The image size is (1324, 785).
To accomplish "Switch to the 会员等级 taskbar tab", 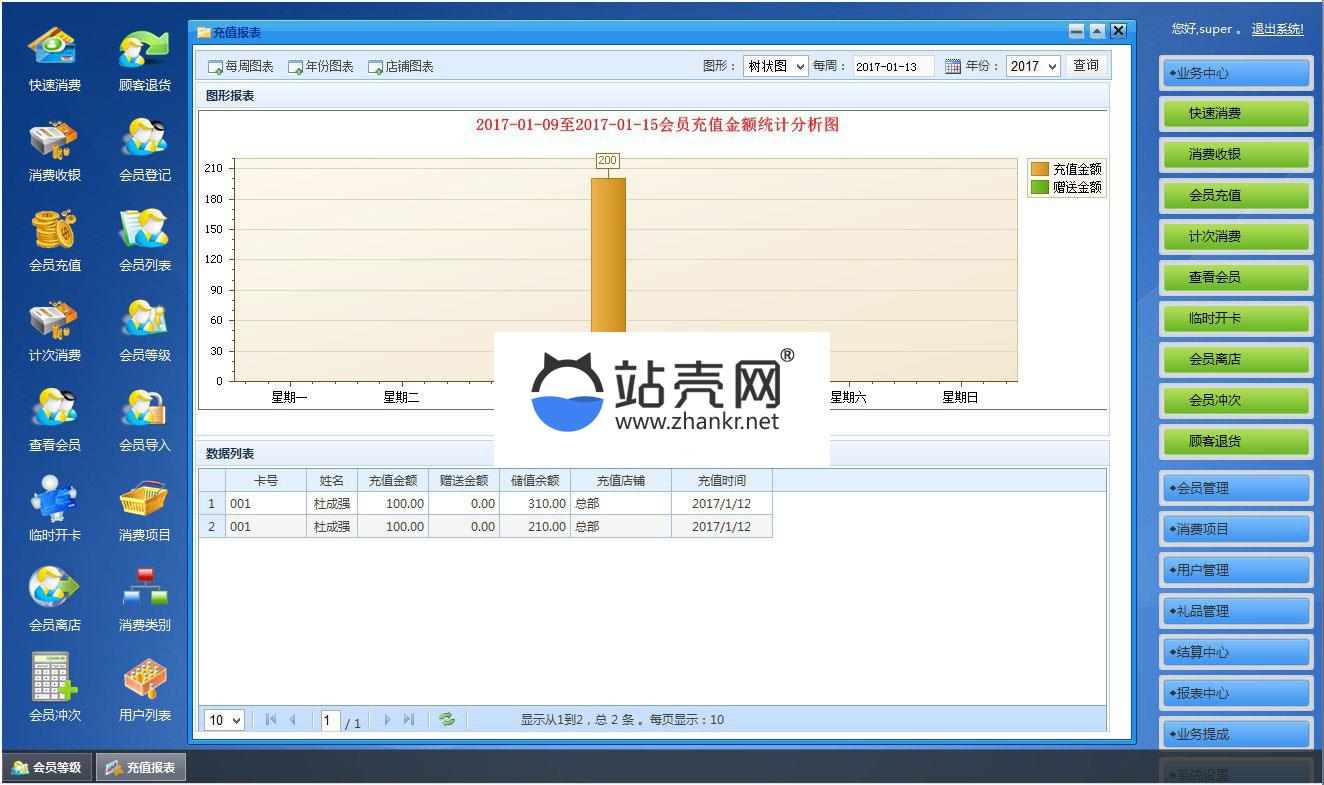I will point(47,768).
